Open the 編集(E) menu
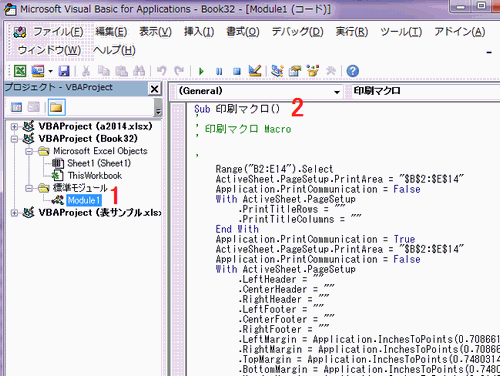500x376 pixels. click(111, 32)
